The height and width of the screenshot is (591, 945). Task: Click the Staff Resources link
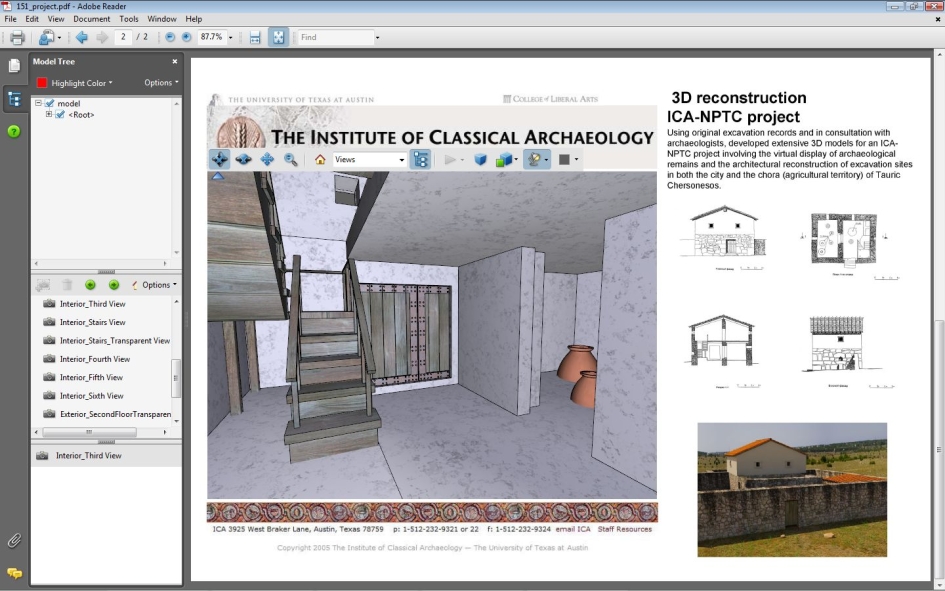[x=624, y=529]
